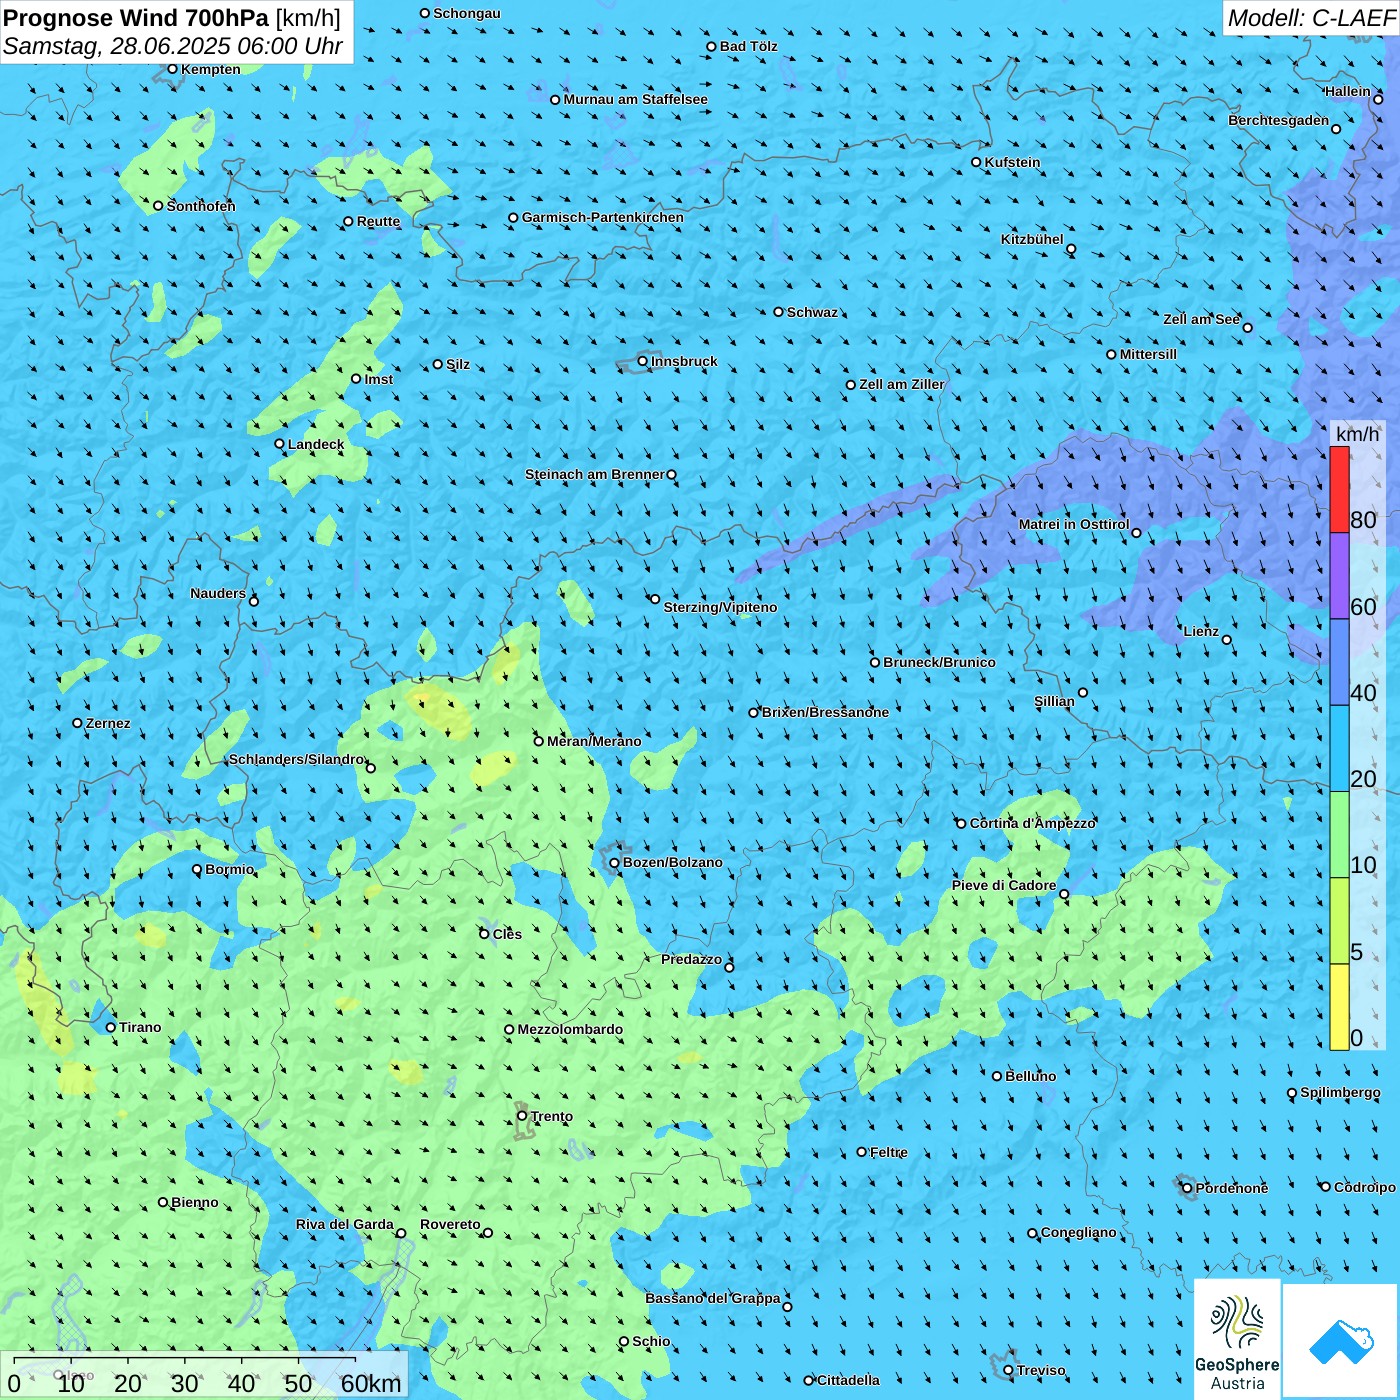This screenshot has width=1400, height=1400.
Task: Select the Bozen/Bolzano label
Action: tap(672, 863)
